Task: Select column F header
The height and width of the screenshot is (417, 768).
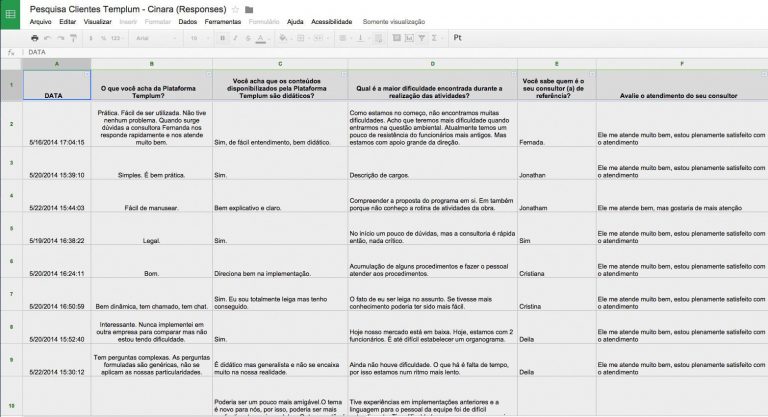Action: (682, 64)
